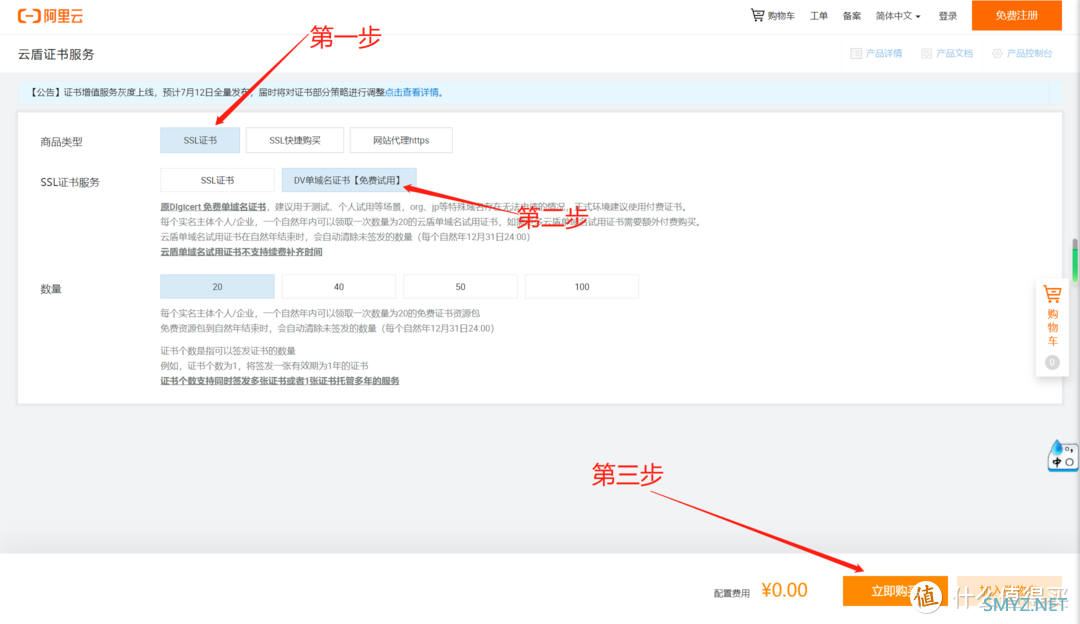
Task: Click the 云盾证书服务 page title
Action: click(56, 54)
